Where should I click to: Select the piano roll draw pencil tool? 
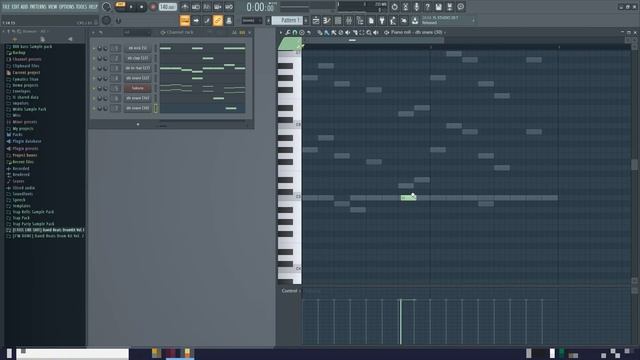[x=320, y=32]
